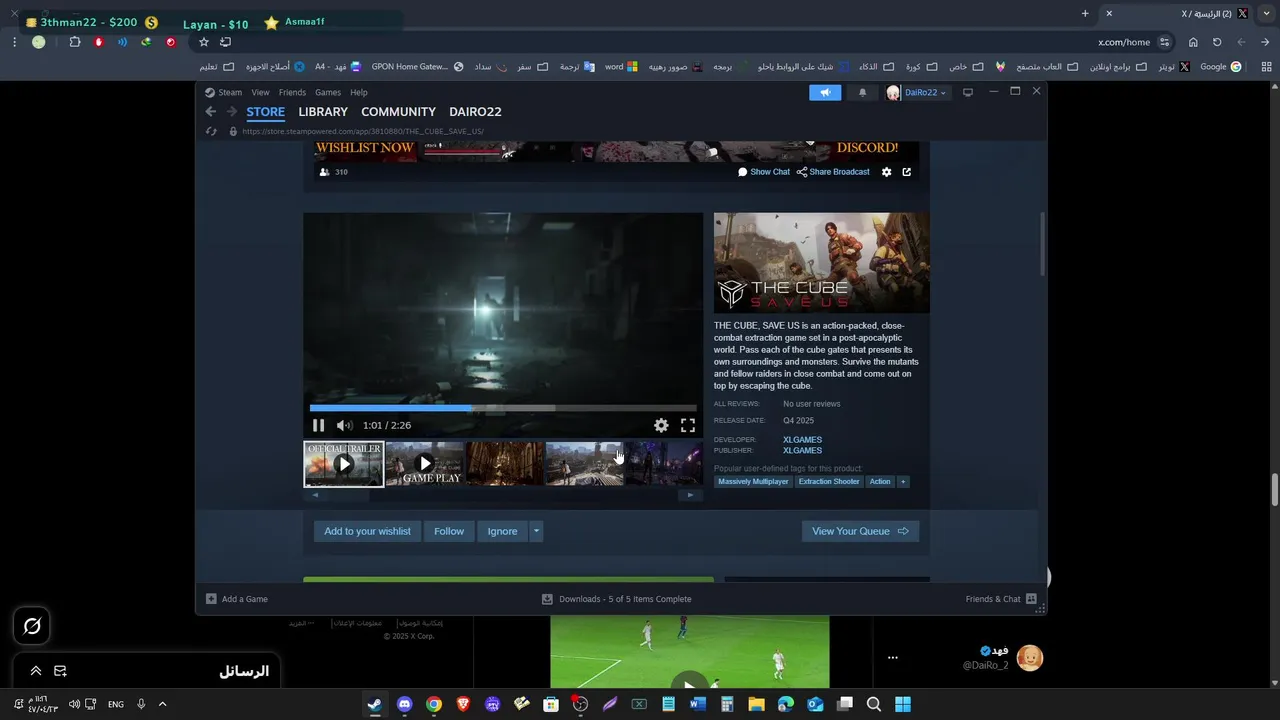Switch to the LIBRARY tab

click(x=323, y=112)
